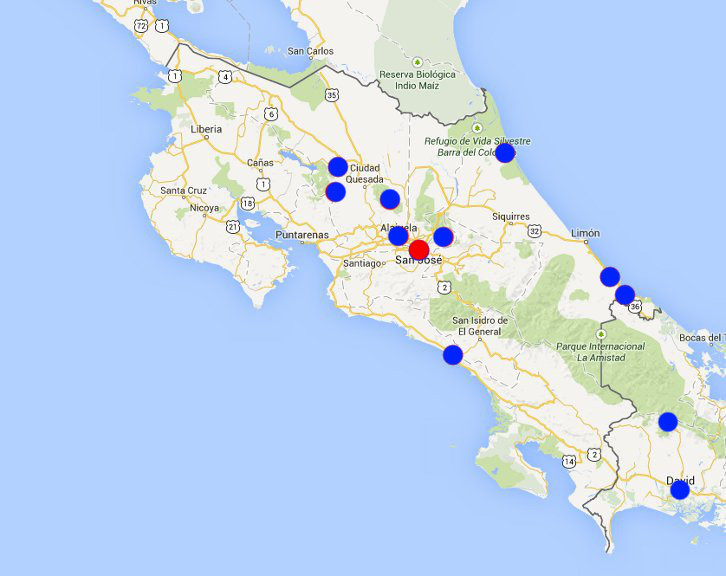Click the Nicoya town label
This screenshot has width=726, height=576.
point(204,208)
